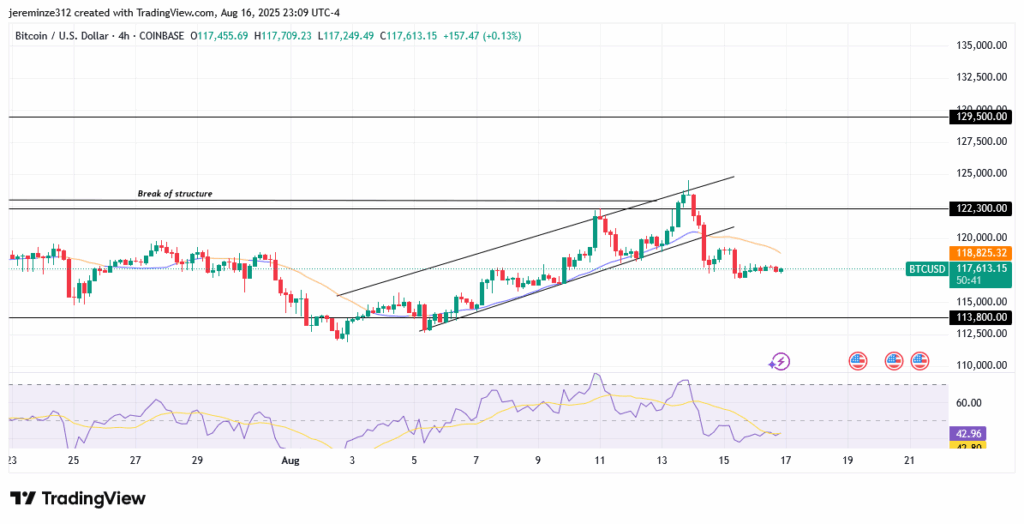Click the rightmost US flag event icon
The width and height of the screenshot is (1024, 524).
pos(920,360)
